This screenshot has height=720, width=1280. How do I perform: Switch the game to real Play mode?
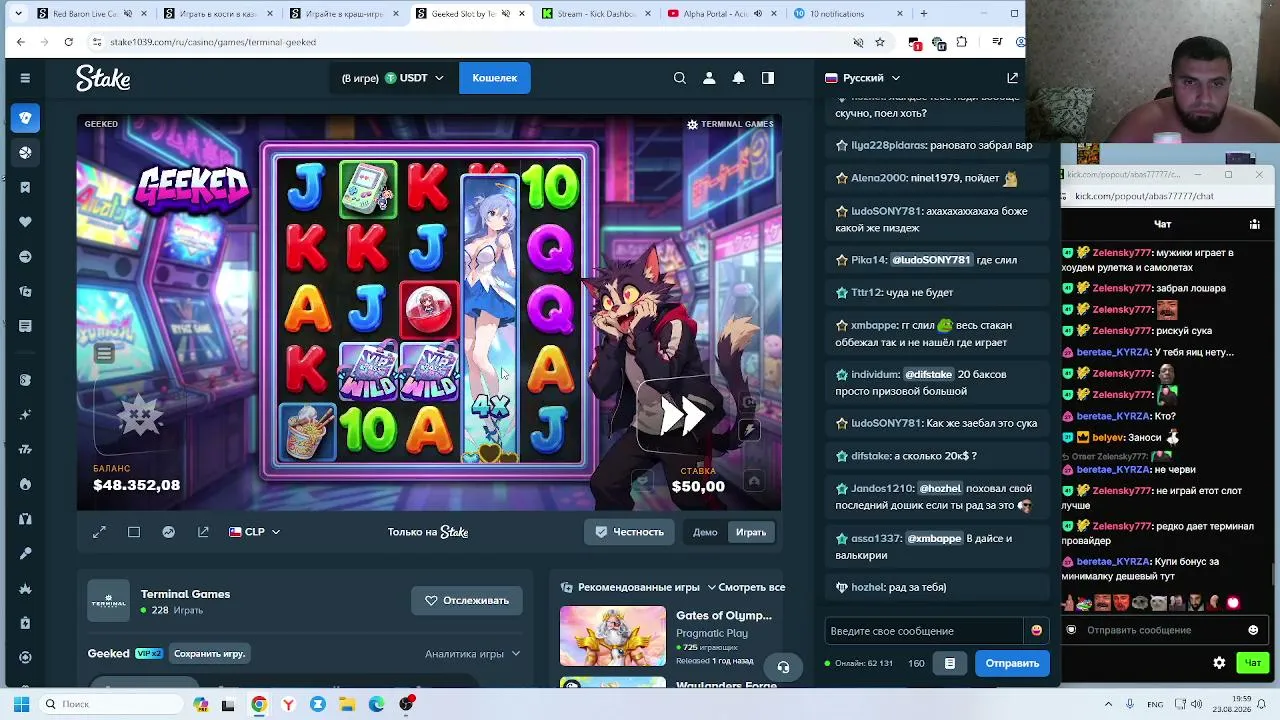tap(751, 532)
